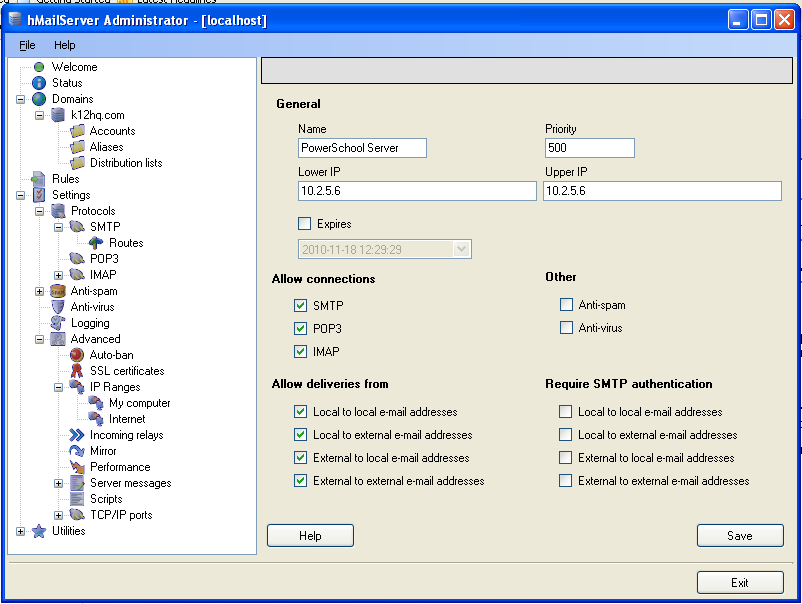
Task: Click the Save button
Action: click(739, 536)
